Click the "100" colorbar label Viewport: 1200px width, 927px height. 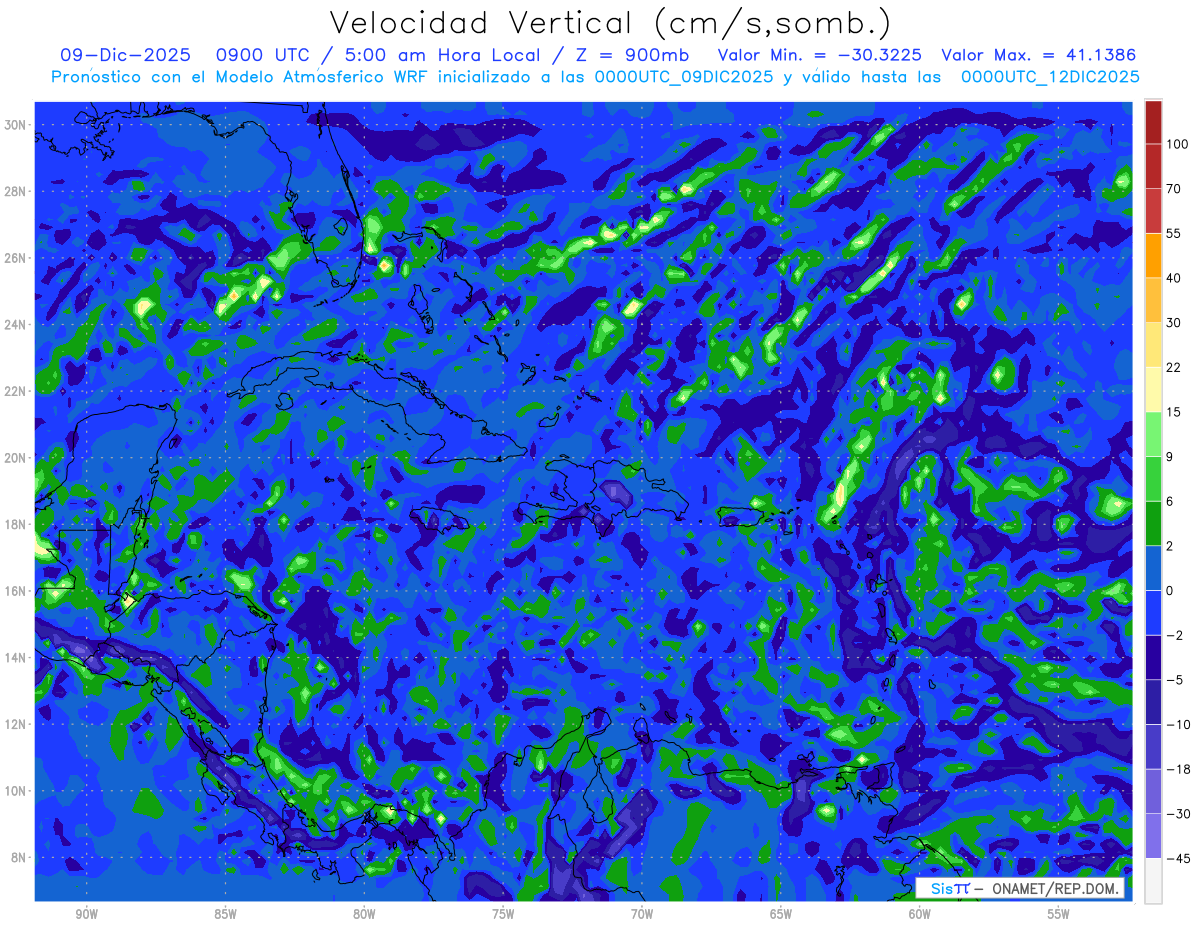tap(1177, 144)
